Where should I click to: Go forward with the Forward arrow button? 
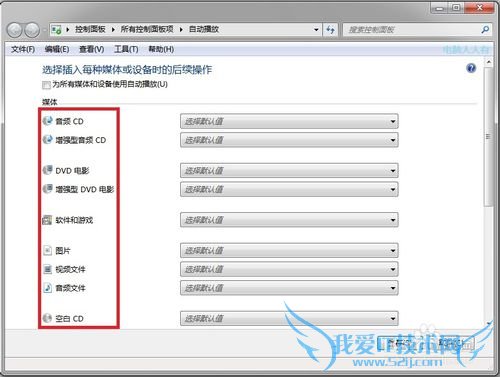click(x=32, y=30)
